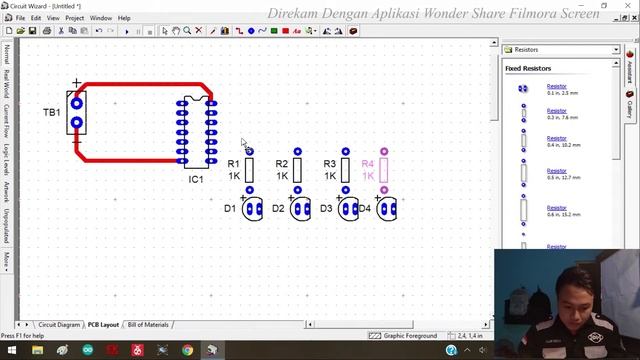The width and height of the screenshot is (640, 360).
Task: Click the 3D brick Gallery toolbar icon
Action: 353,31
